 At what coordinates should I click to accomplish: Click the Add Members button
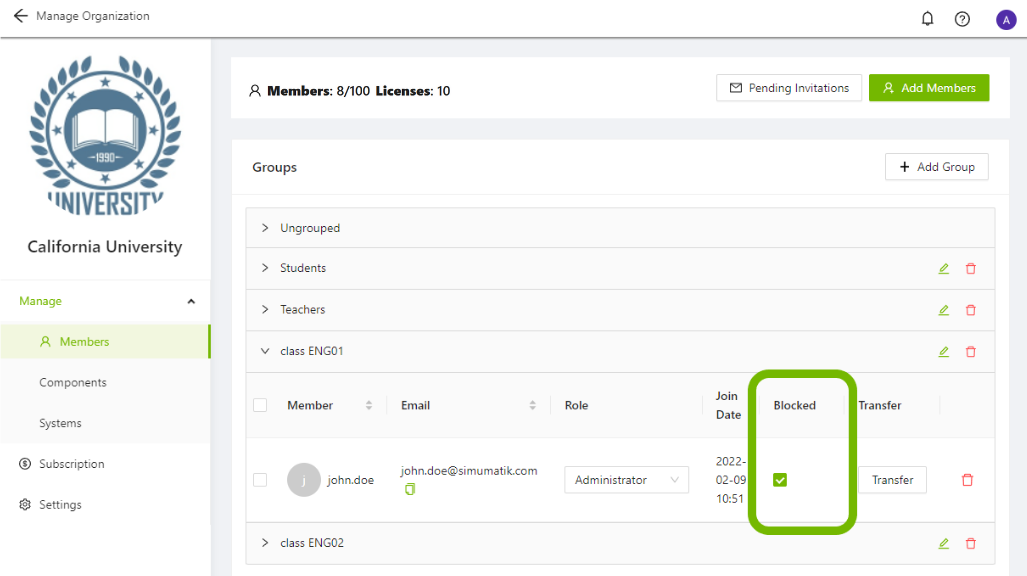(x=928, y=88)
